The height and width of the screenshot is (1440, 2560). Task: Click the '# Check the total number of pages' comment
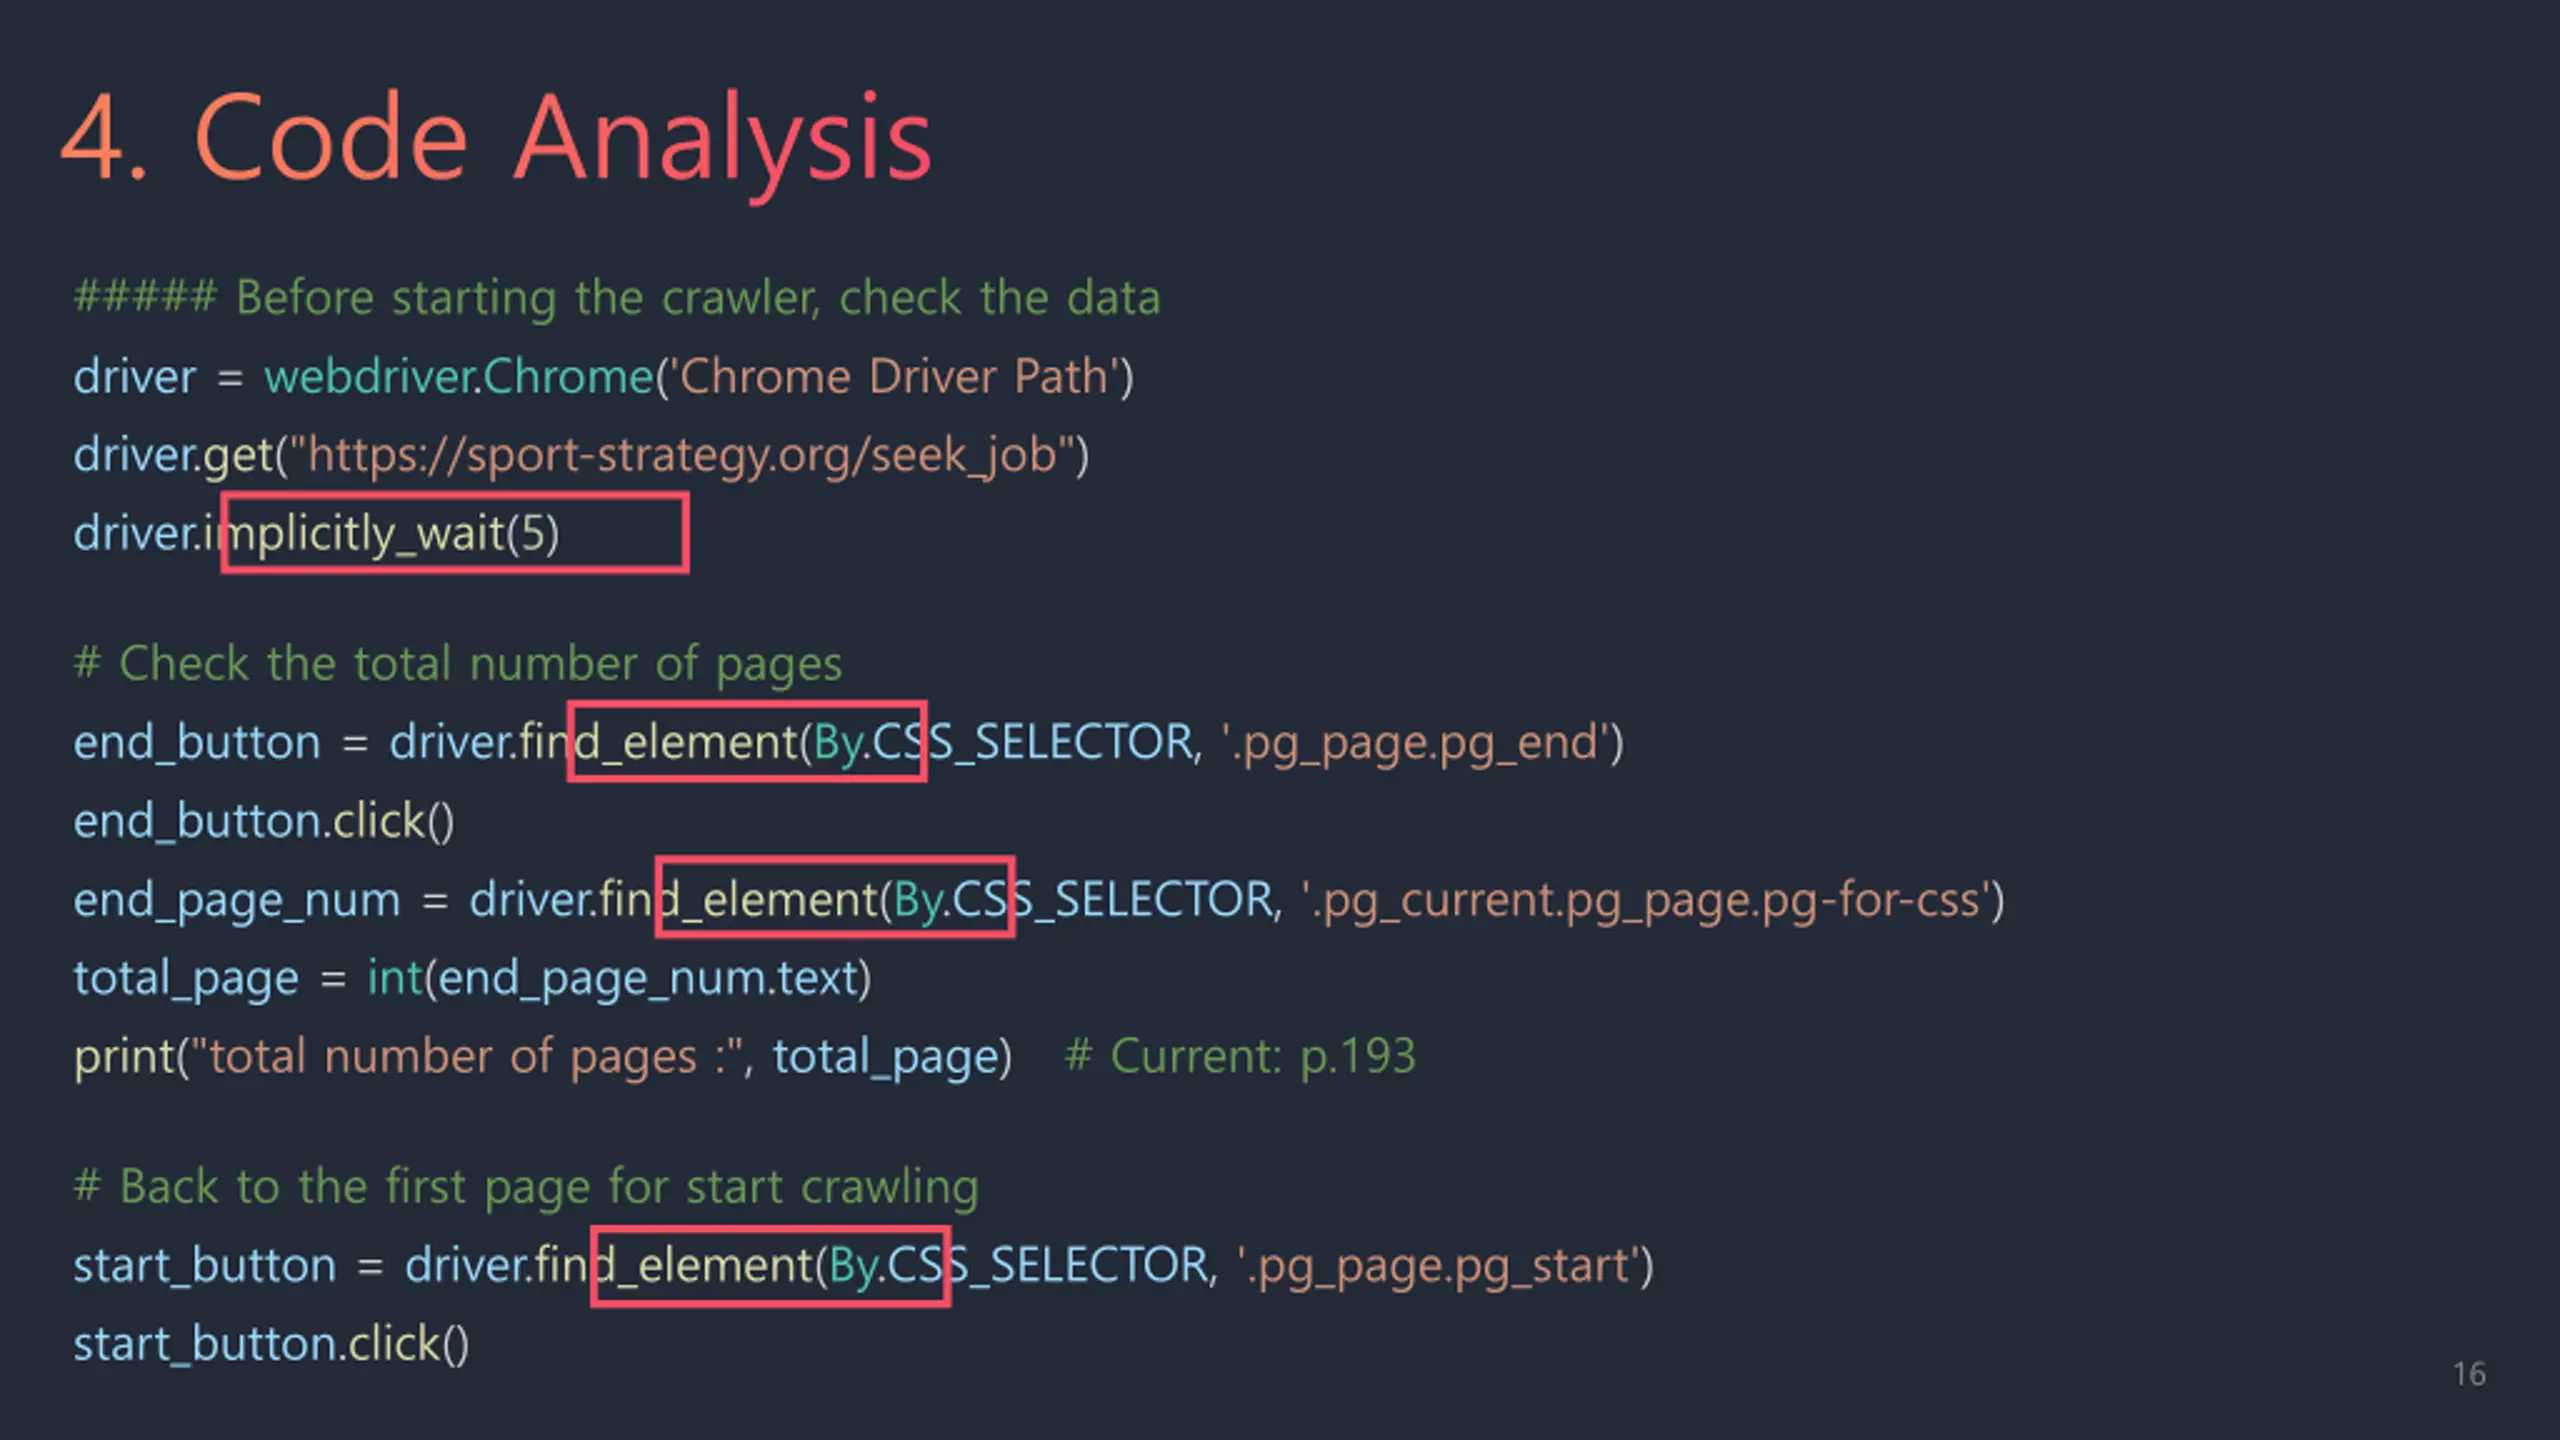pyautogui.click(x=458, y=664)
